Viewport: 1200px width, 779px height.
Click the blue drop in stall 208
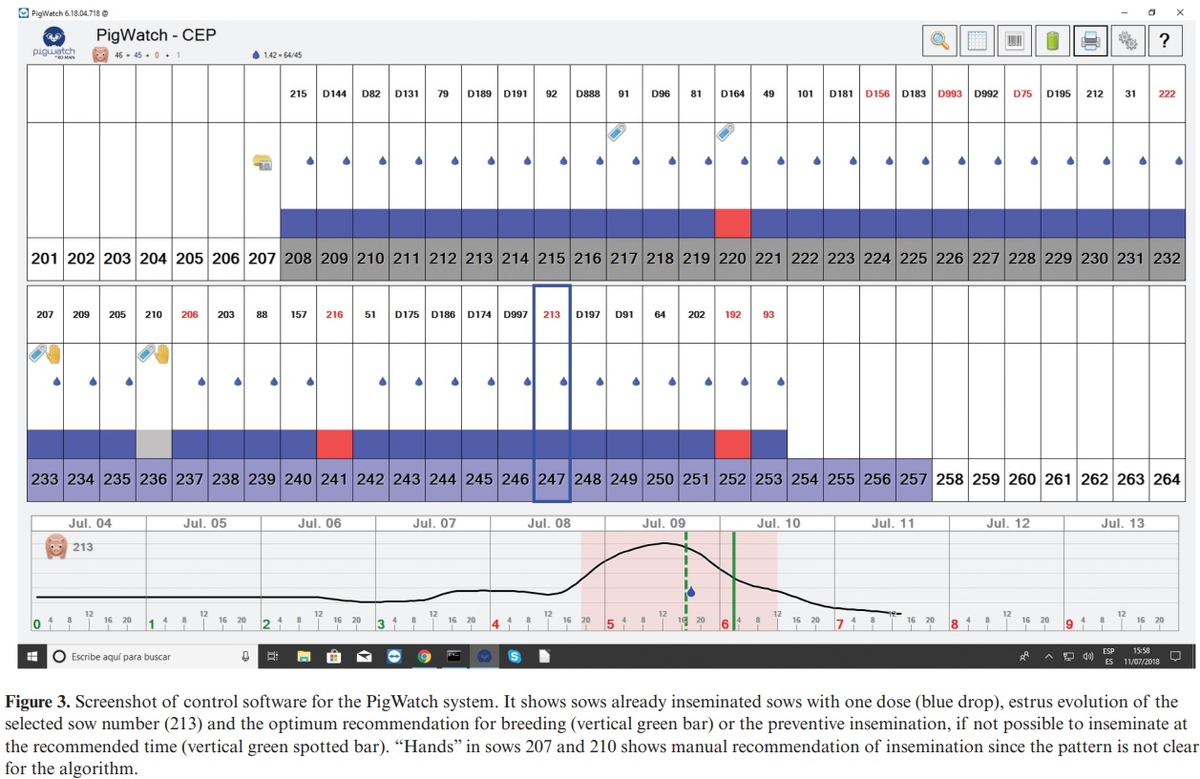coord(309,160)
